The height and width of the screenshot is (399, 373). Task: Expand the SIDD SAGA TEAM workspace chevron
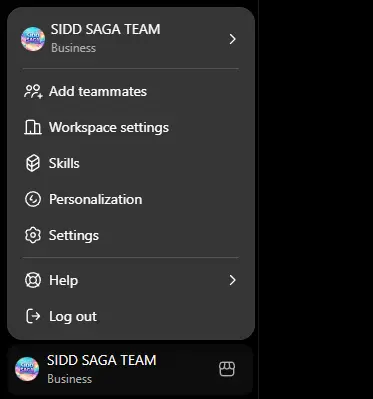tap(233, 39)
